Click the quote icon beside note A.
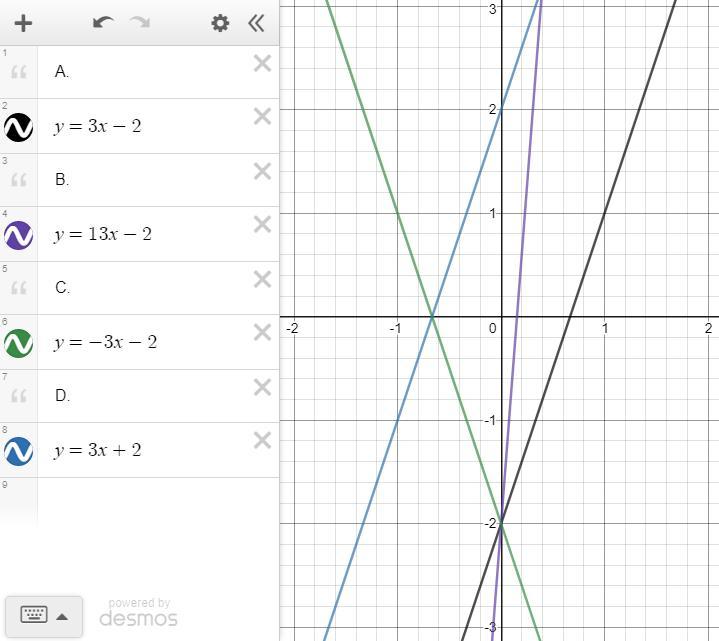Viewport: 719px width, 641px height. (x=18, y=72)
